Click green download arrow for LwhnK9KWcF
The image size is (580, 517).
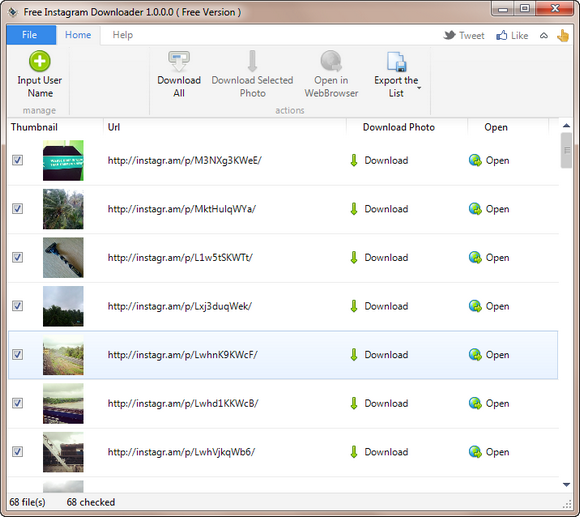(x=354, y=355)
